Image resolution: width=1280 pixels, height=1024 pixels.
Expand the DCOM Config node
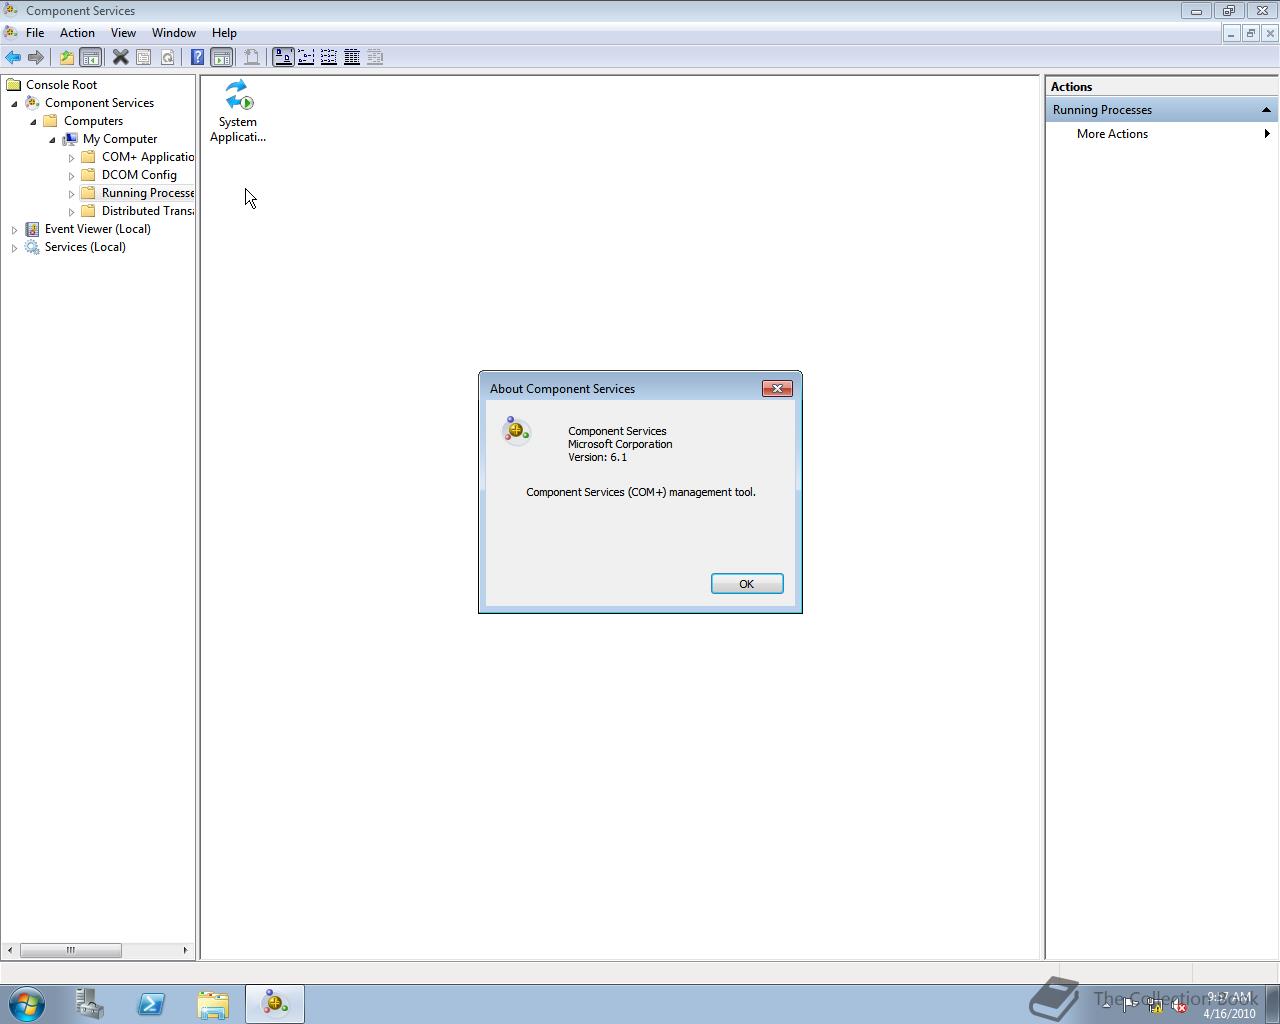click(x=71, y=176)
